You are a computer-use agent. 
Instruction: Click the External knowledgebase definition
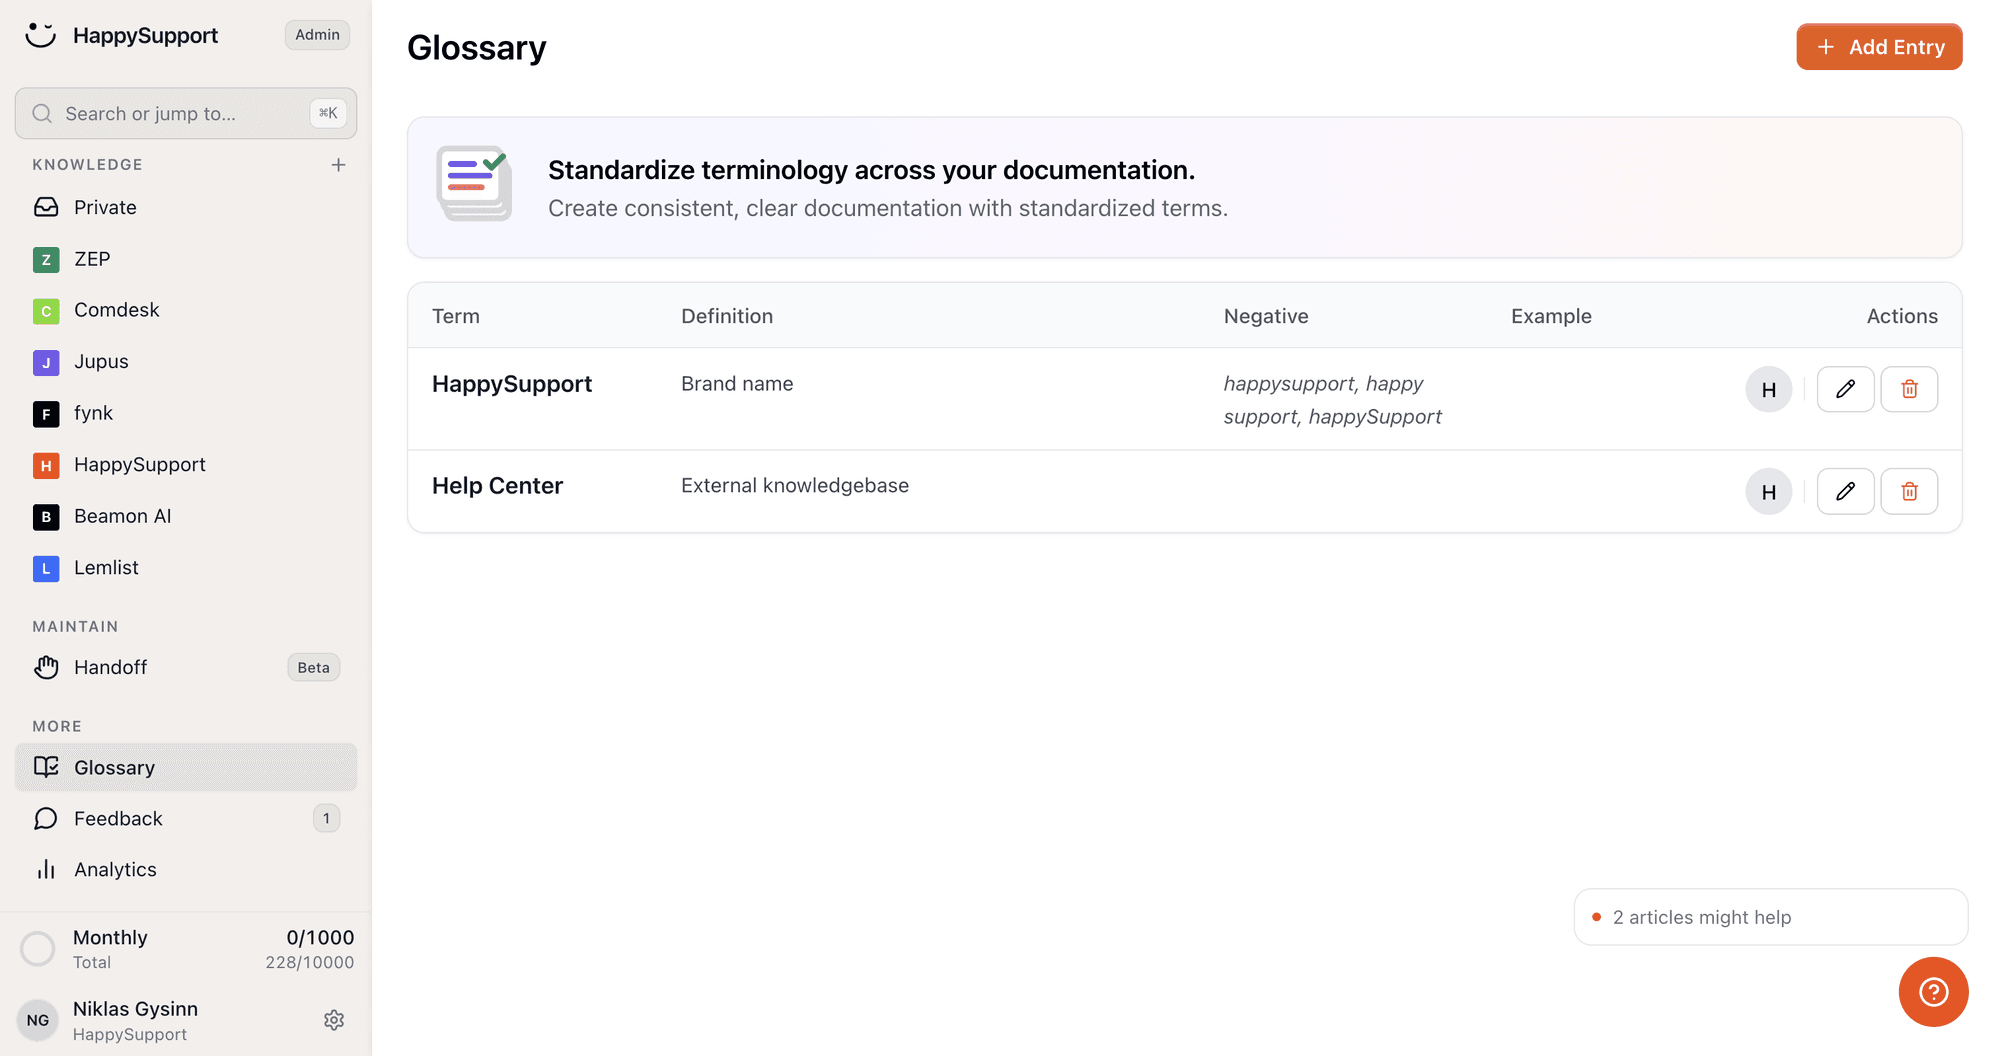point(795,486)
